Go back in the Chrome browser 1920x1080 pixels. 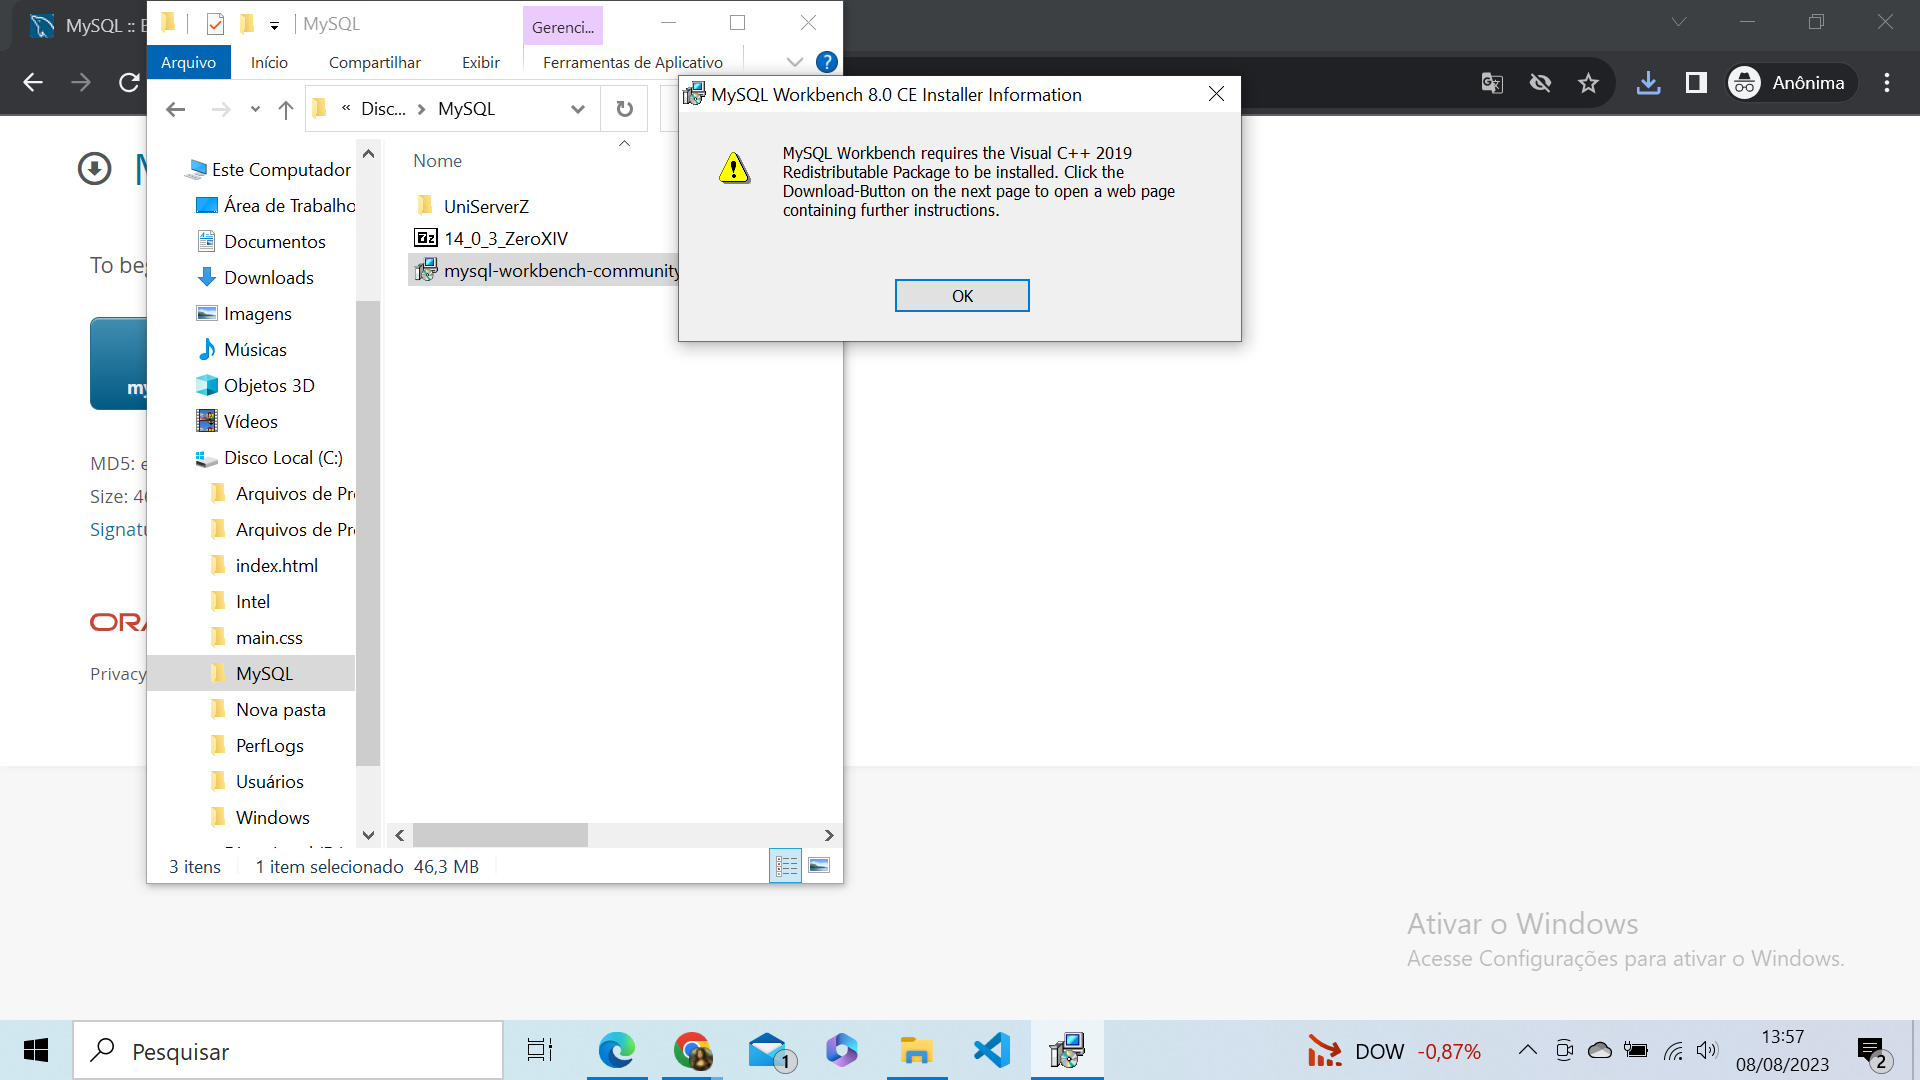(x=33, y=83)
